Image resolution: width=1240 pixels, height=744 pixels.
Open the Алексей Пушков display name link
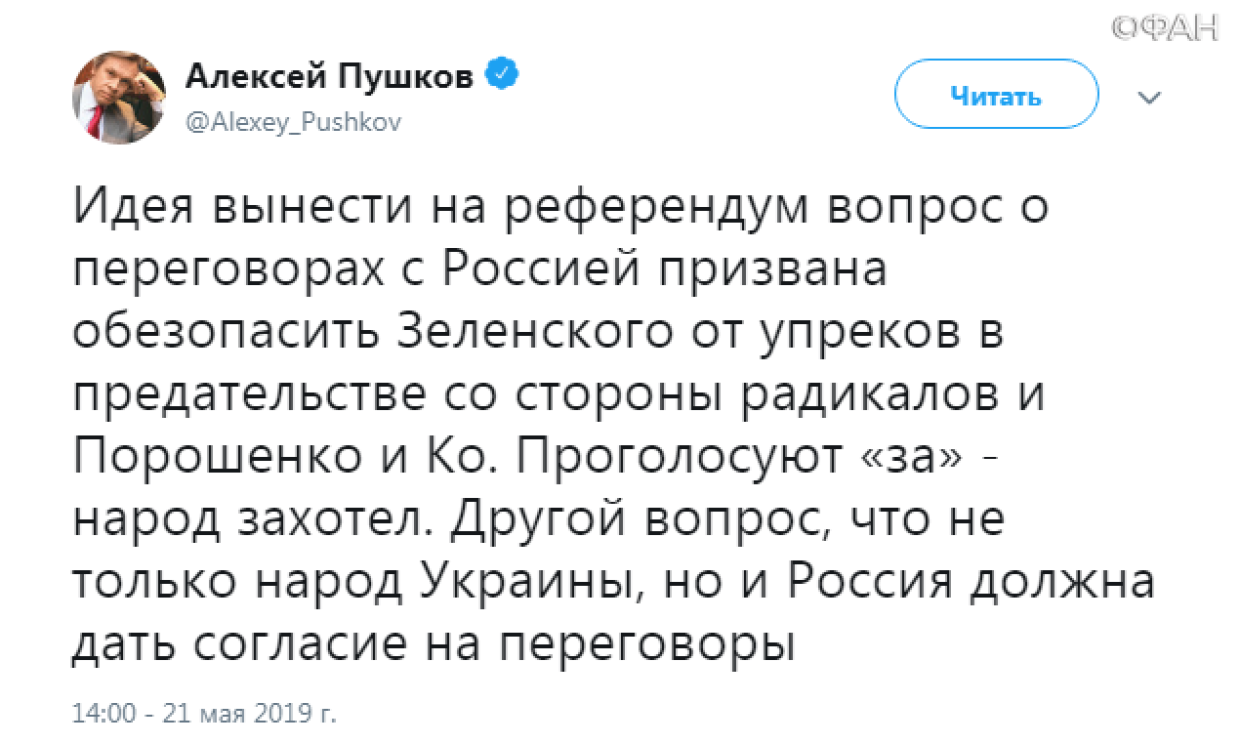click(330, 77)
